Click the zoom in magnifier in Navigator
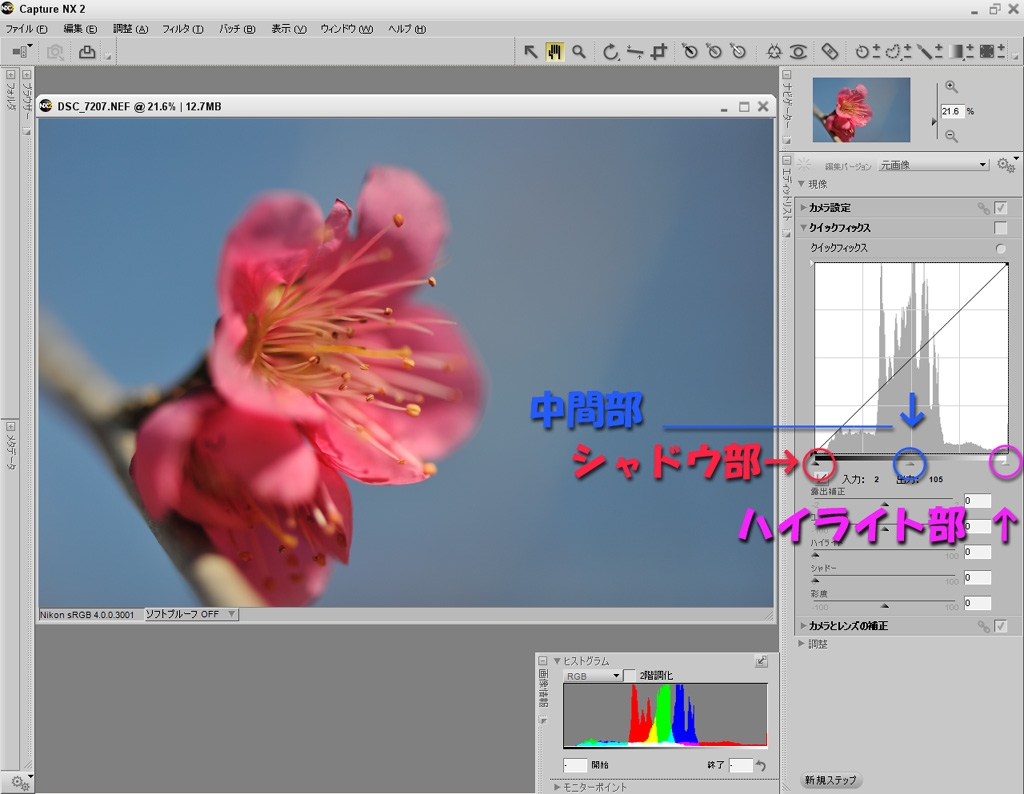 point(951,87)
